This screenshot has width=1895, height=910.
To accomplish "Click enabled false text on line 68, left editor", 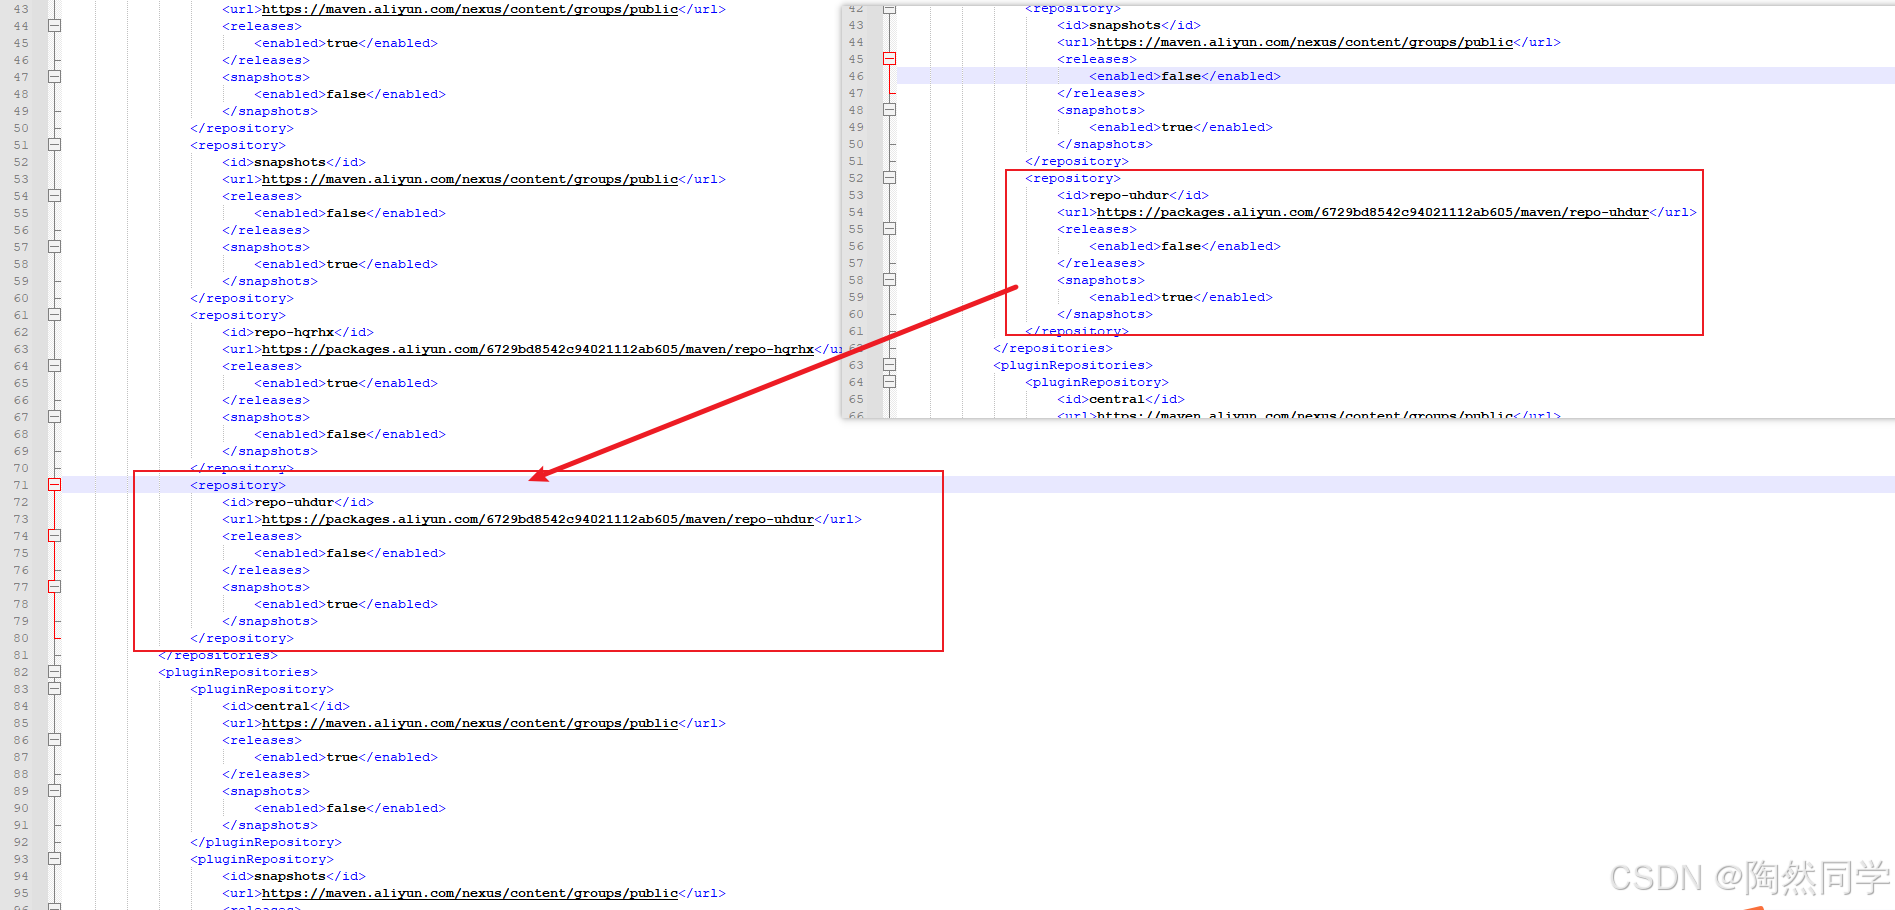I will [x=350, y=434].
